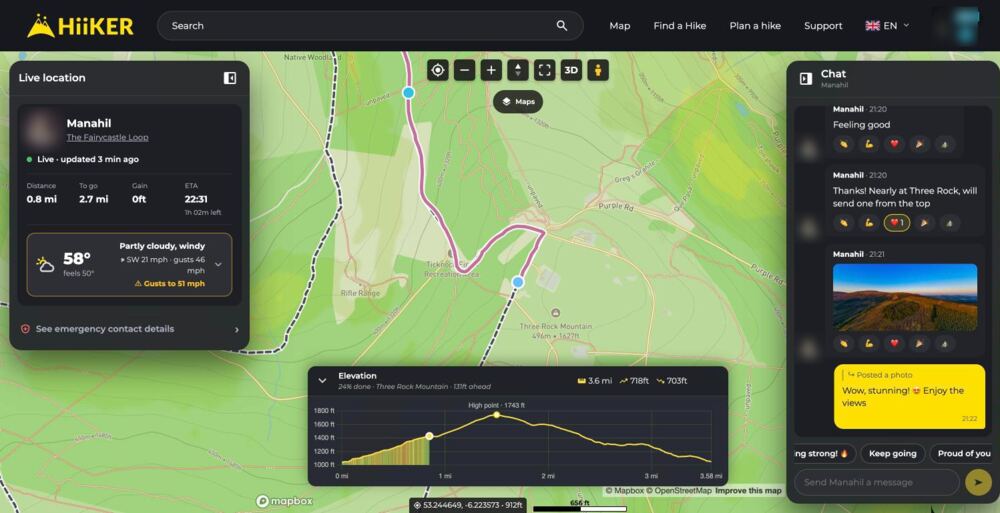React with clap to the photo message
The height and width of the screenshot is (513, 1000).
click(844, 344)
